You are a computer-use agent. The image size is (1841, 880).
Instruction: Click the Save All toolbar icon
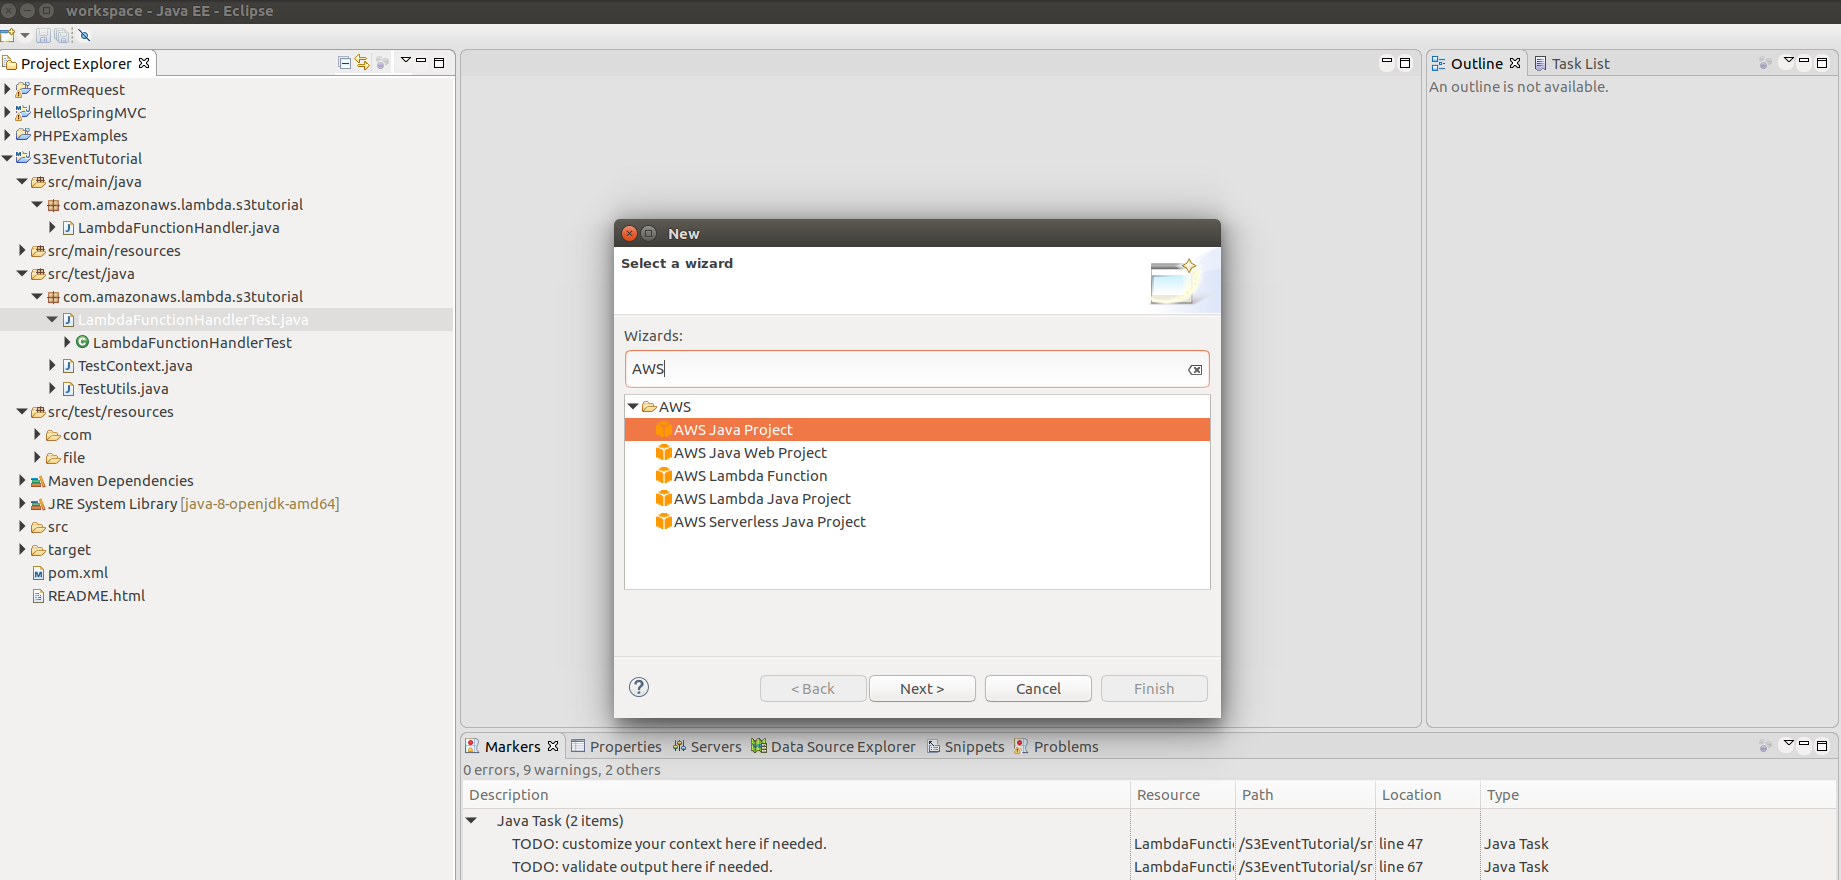click(x=63, y=35)
